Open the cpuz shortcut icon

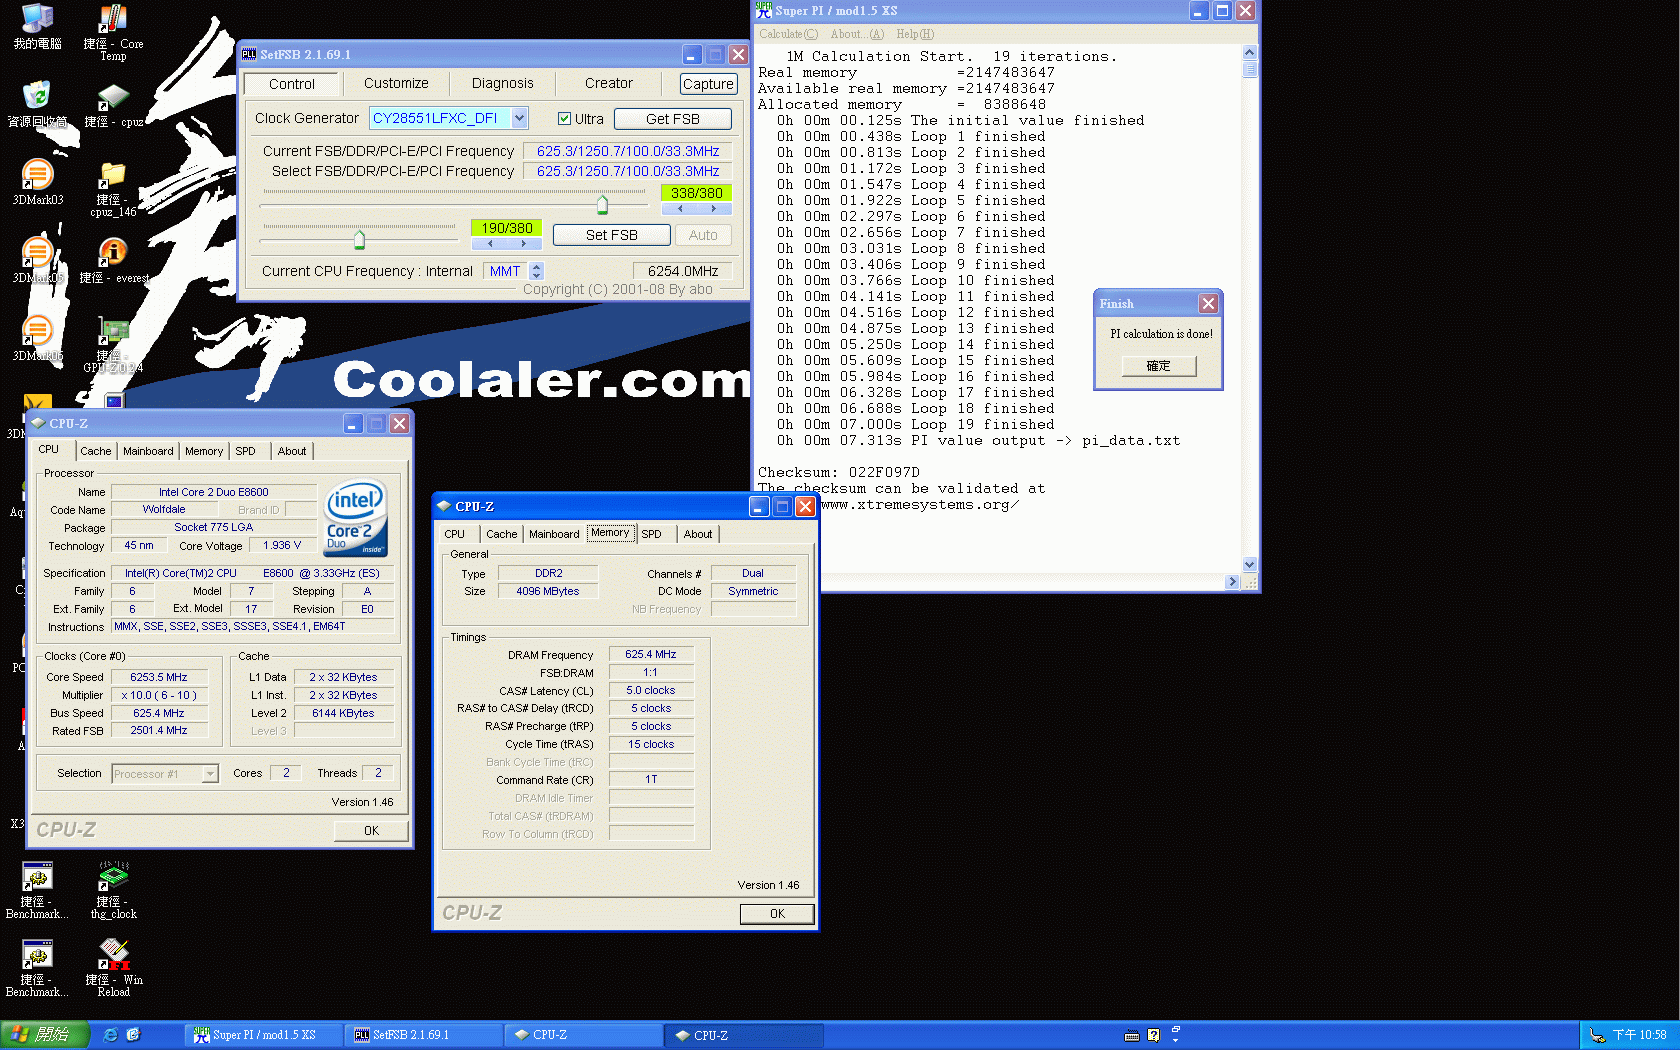113,105
